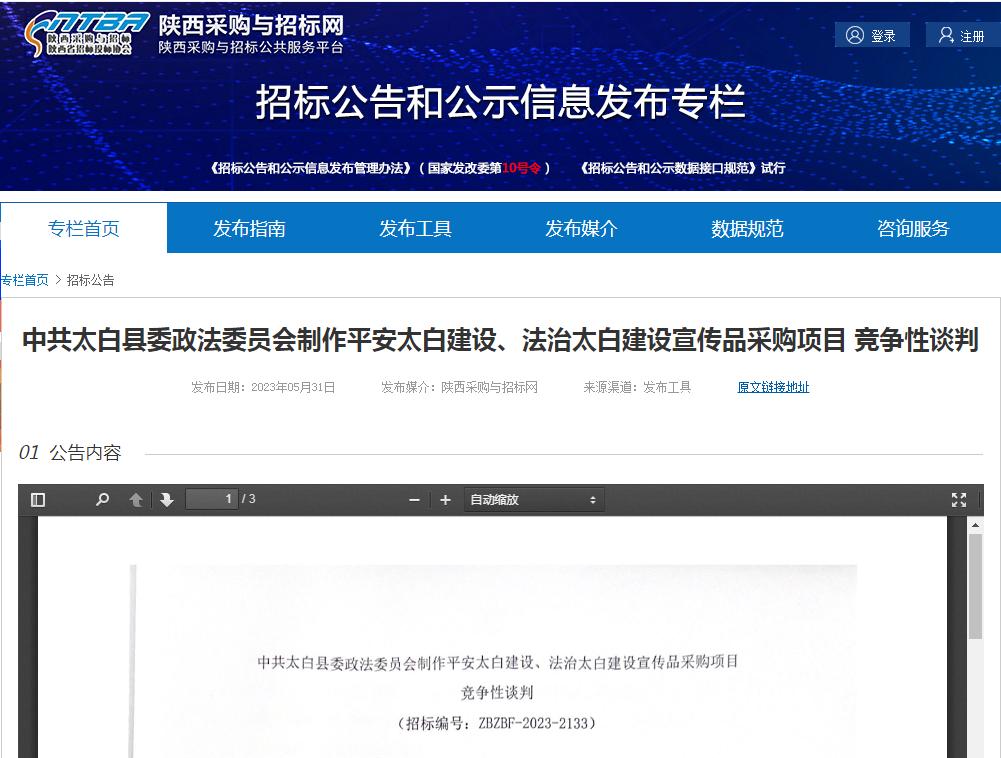Screen dimensions: 1001x758
Task: Click the PDF zoom out minus icon
Action: point(414,500)
